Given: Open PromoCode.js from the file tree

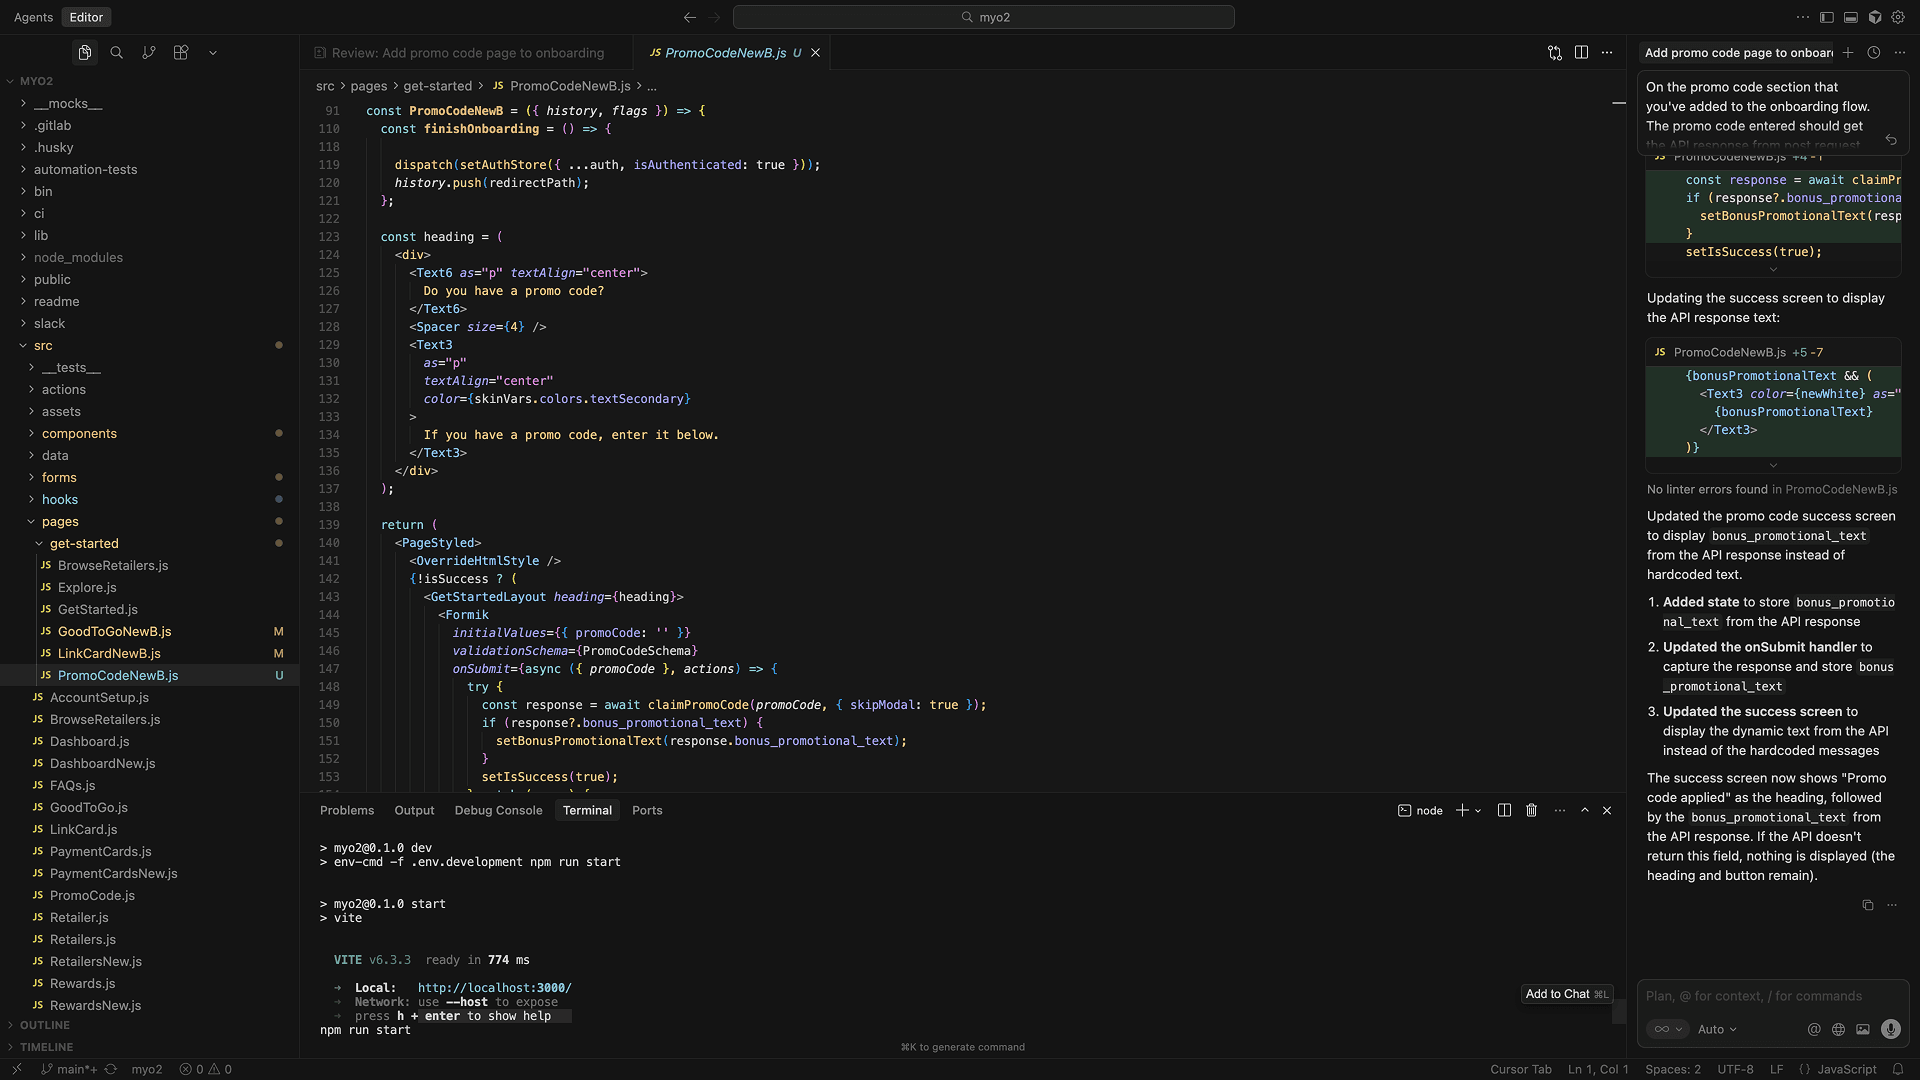Looking at the screenshot, I should tap(92, 895).
